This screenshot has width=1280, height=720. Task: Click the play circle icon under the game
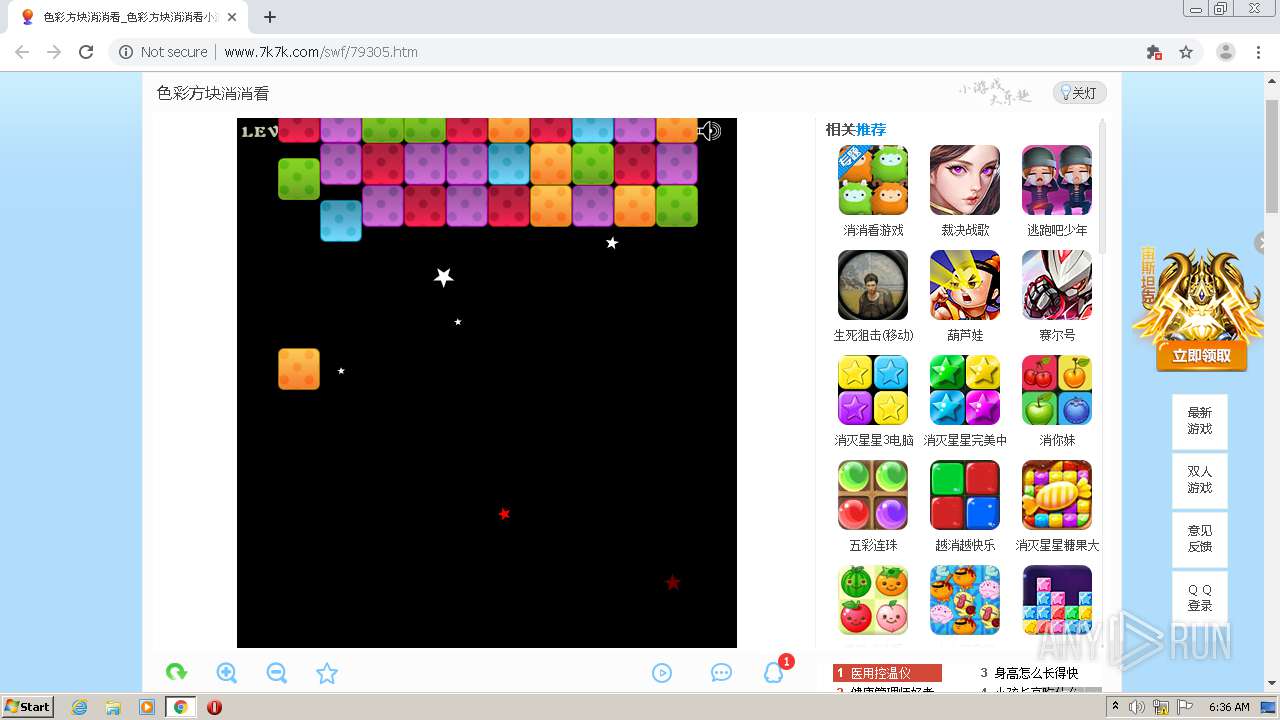pyautogui.click(x=662, y=673)
